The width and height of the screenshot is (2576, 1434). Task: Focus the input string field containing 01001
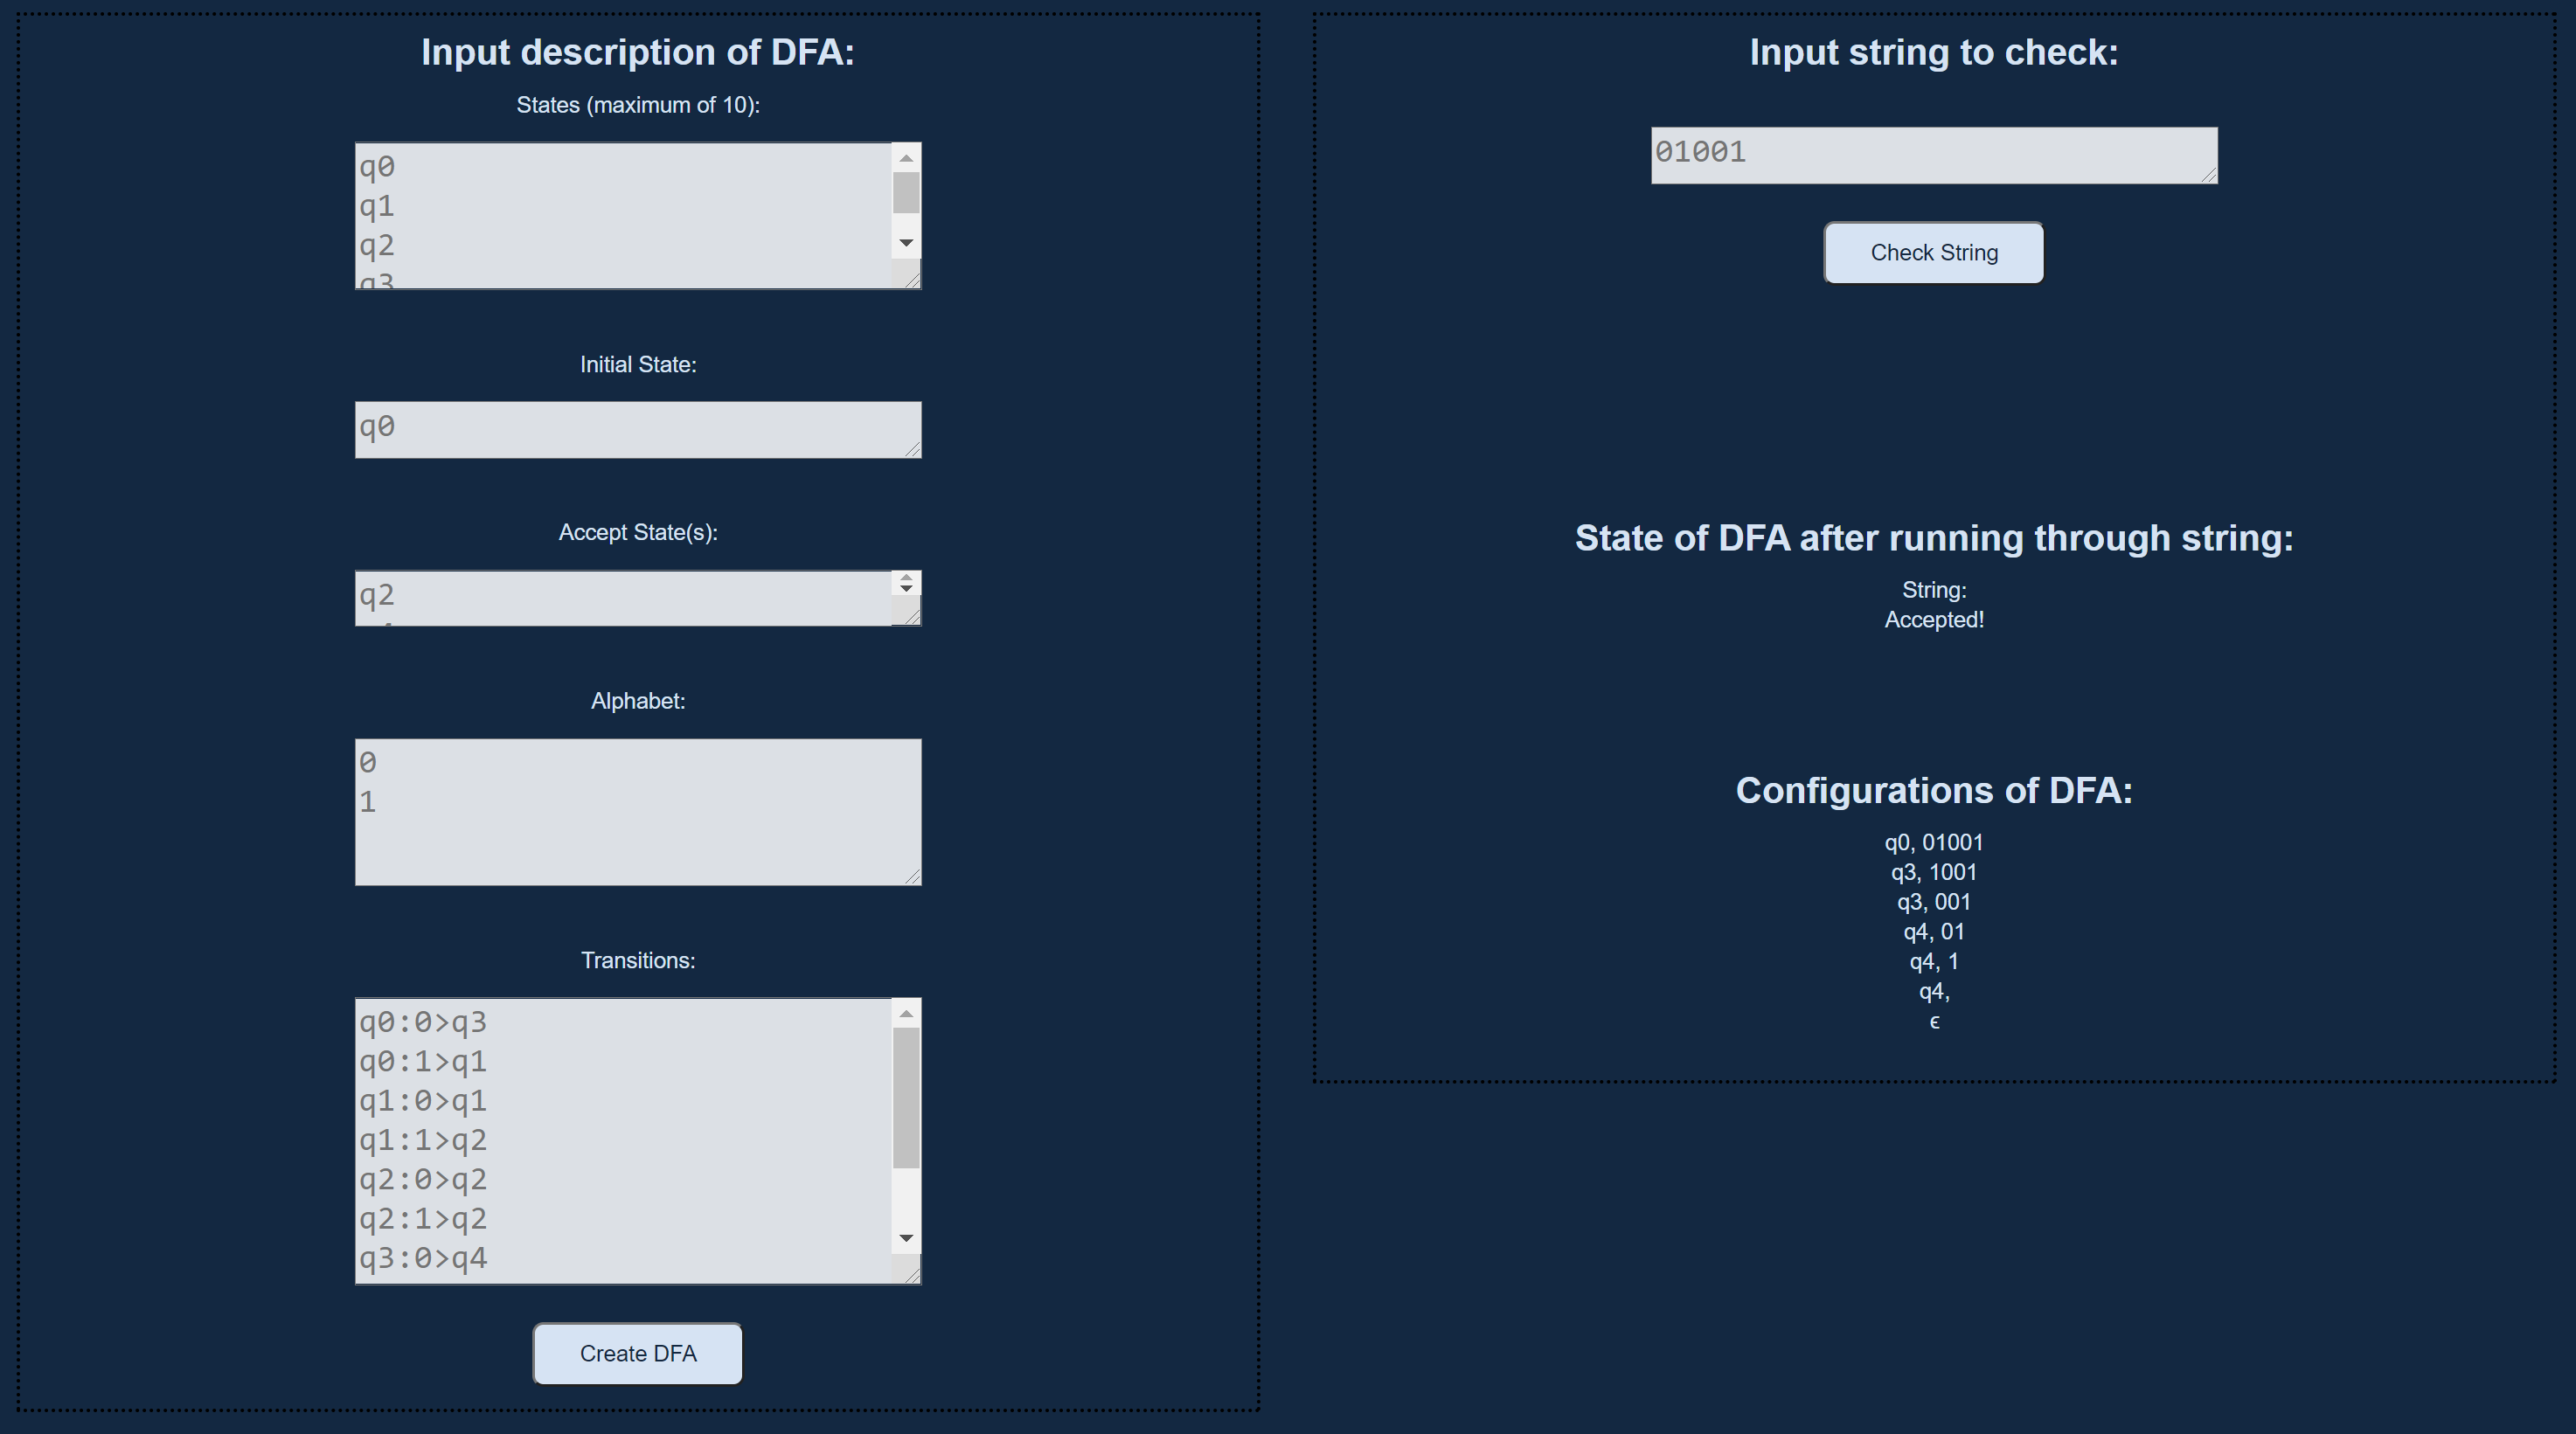point(1933,155)
